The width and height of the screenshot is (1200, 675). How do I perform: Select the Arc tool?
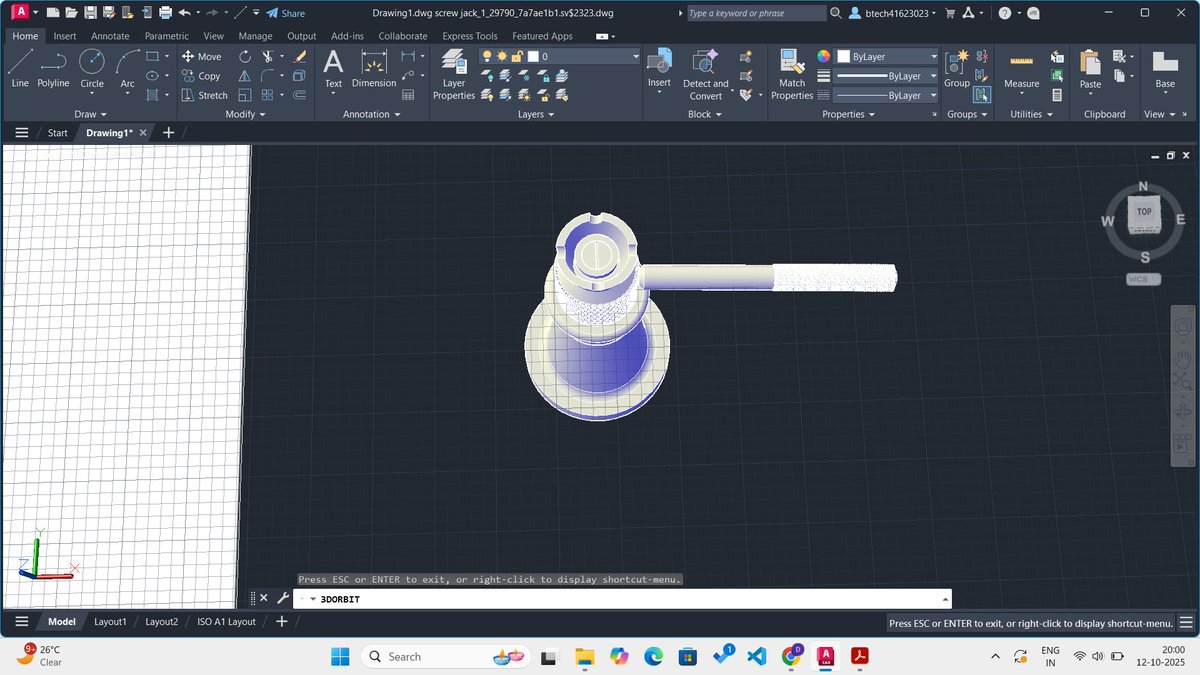[x=127, y=68]
